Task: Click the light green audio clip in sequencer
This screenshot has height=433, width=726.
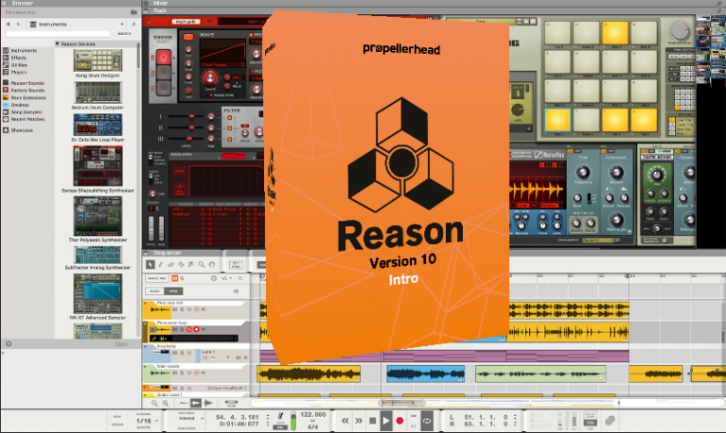Action: click(x=540, y=374)
